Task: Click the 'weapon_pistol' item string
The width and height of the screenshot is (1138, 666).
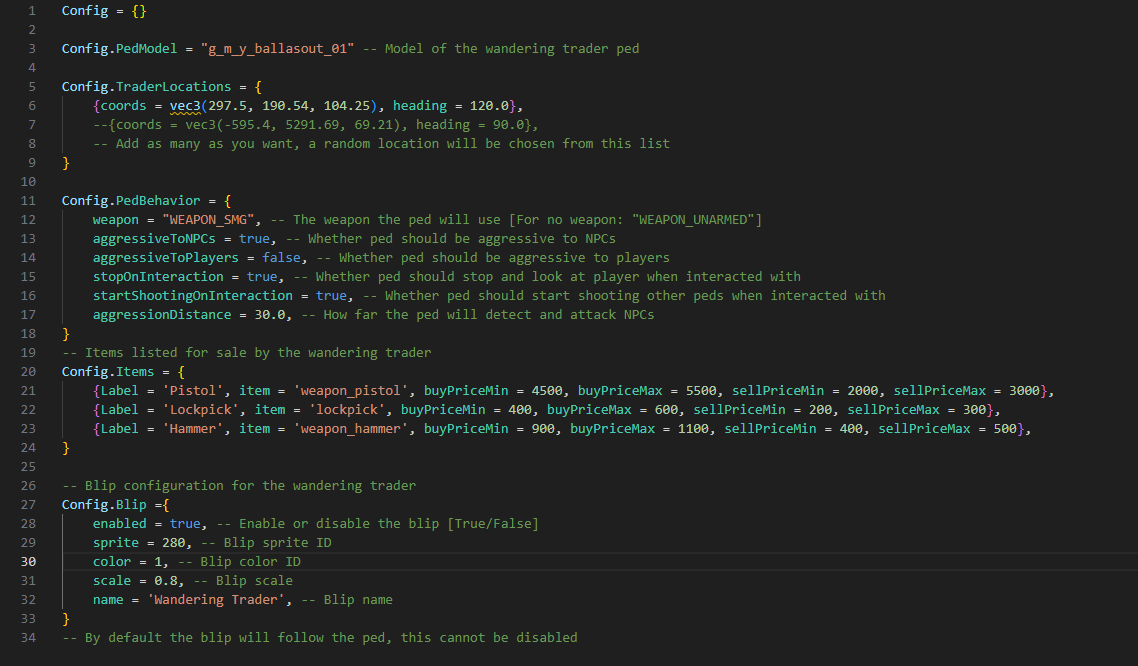Action: tap(351, 391)
